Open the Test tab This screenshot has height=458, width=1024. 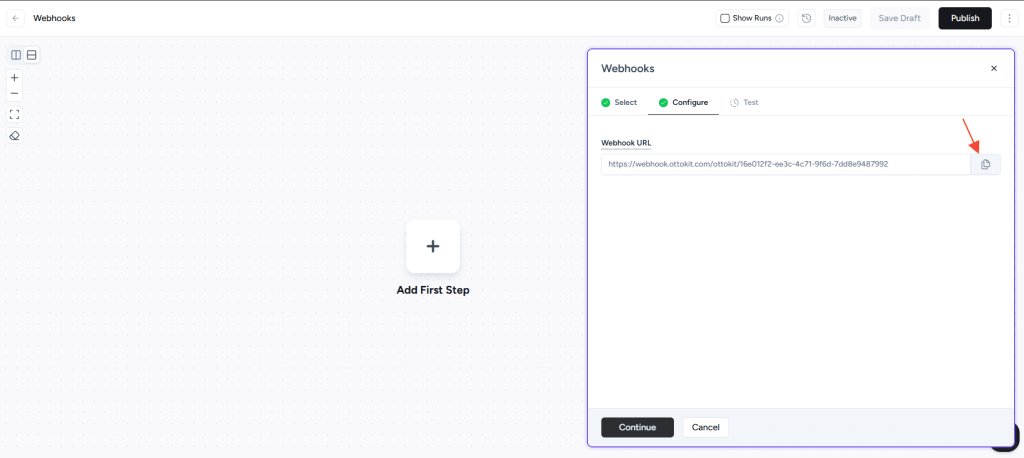pyautogui.click(x=744, y=102)
